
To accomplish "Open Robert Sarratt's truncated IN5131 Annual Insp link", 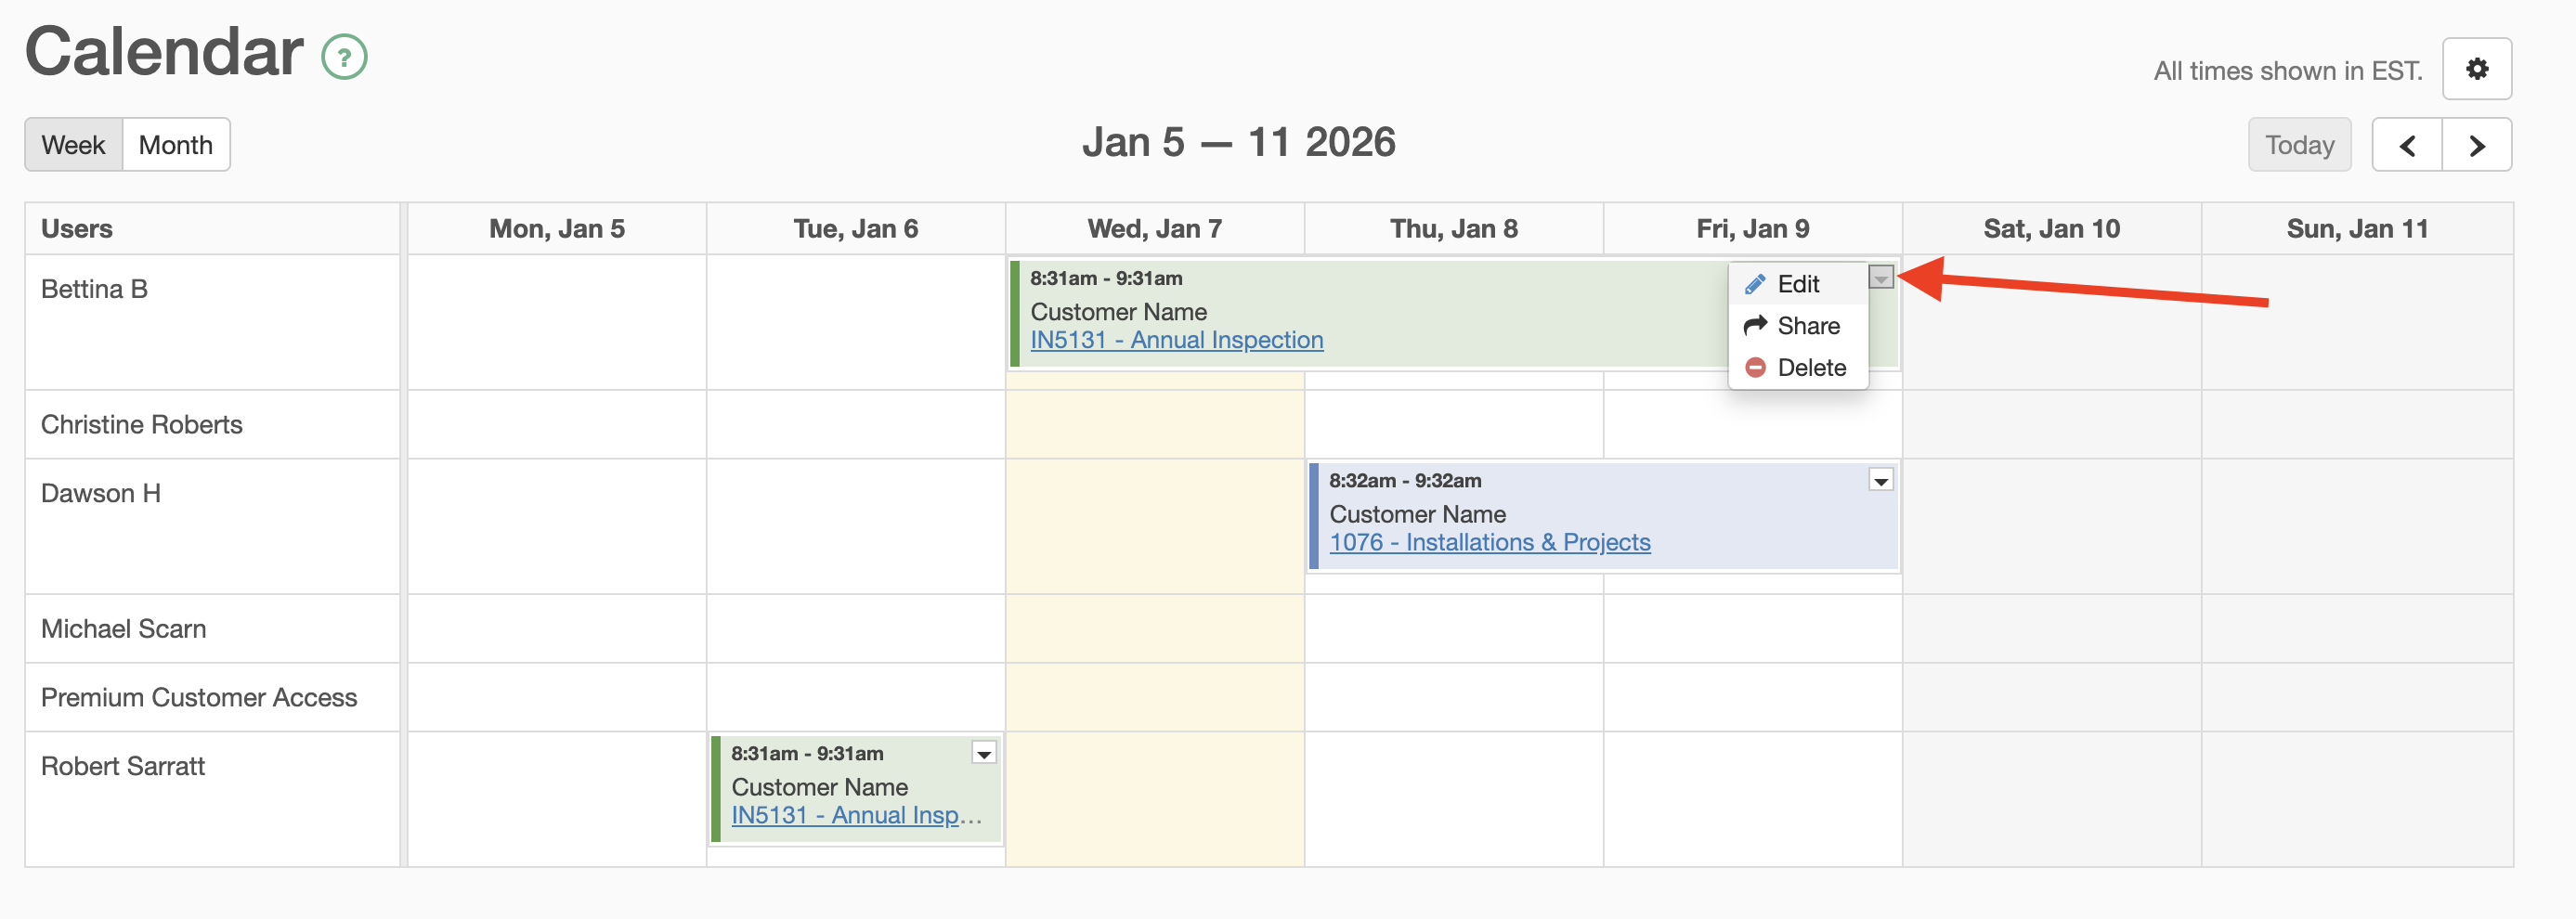I will pos(856,815).
